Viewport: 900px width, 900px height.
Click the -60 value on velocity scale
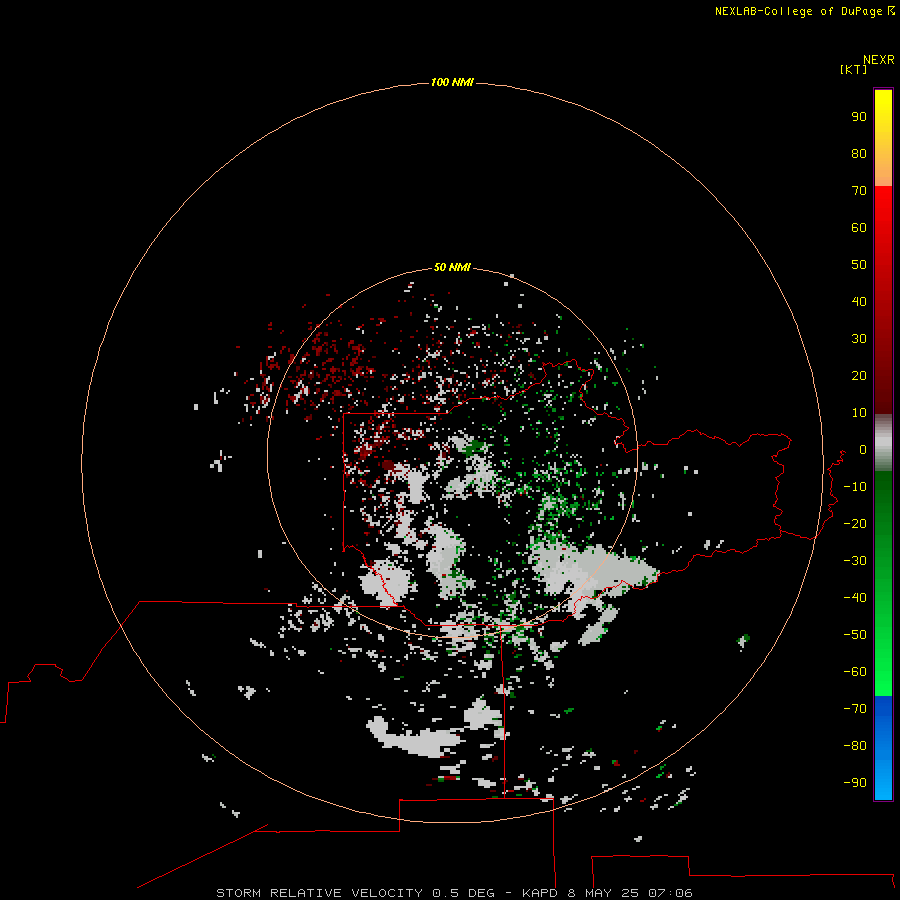(x=855, y=672)
